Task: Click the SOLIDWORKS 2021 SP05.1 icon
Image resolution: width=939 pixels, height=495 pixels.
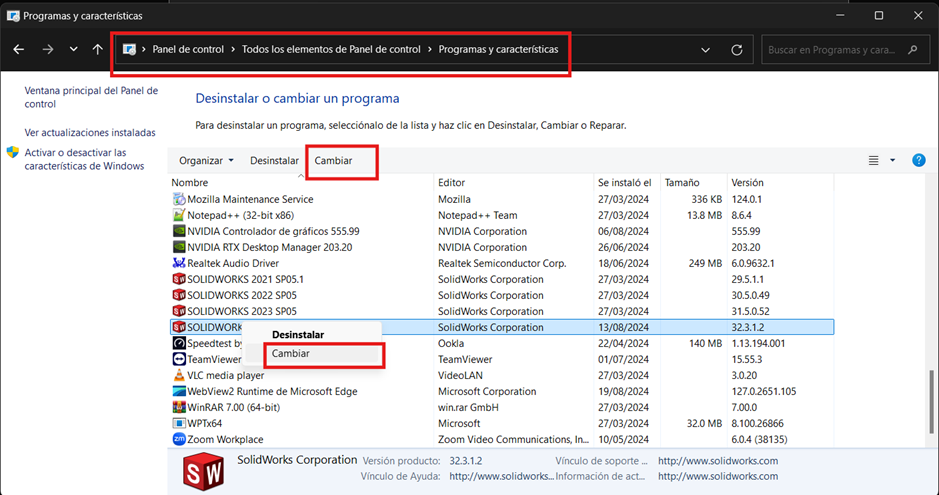Action: [x=178, y=279]
